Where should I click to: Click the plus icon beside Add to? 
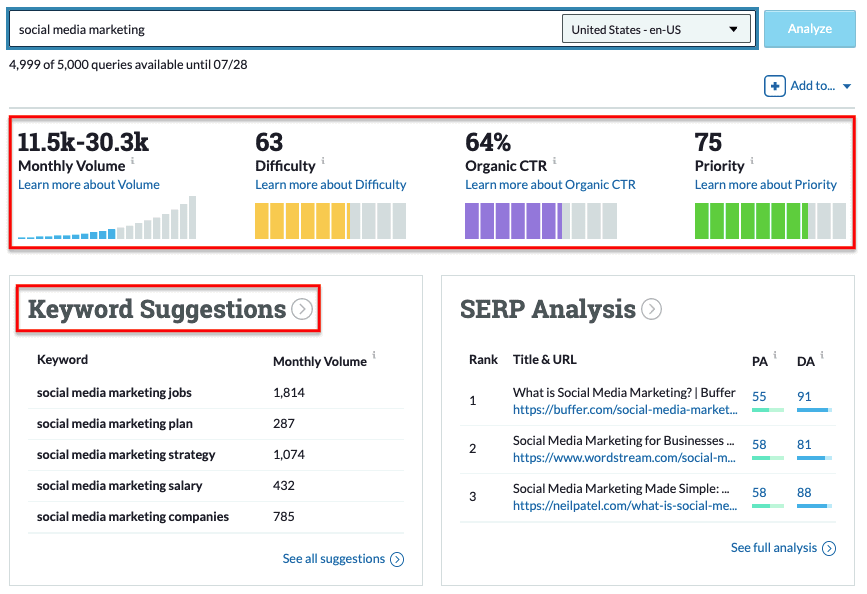click(775, 86)
